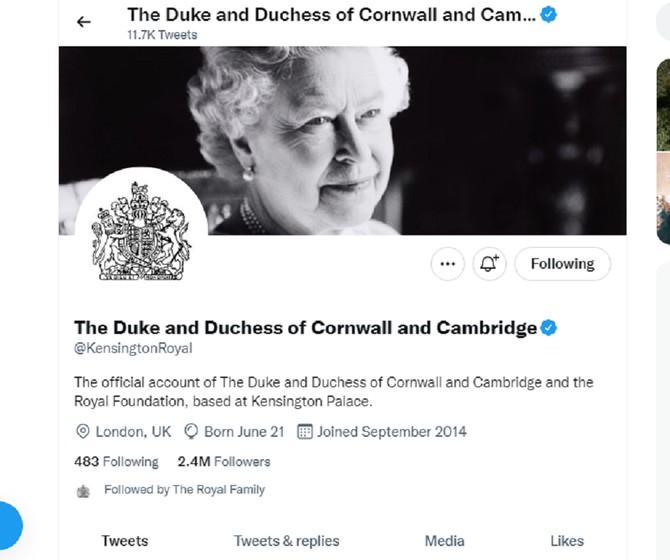View the 2.4M Followers list
This screenshot has height=560, width=670.
(224, 461)
